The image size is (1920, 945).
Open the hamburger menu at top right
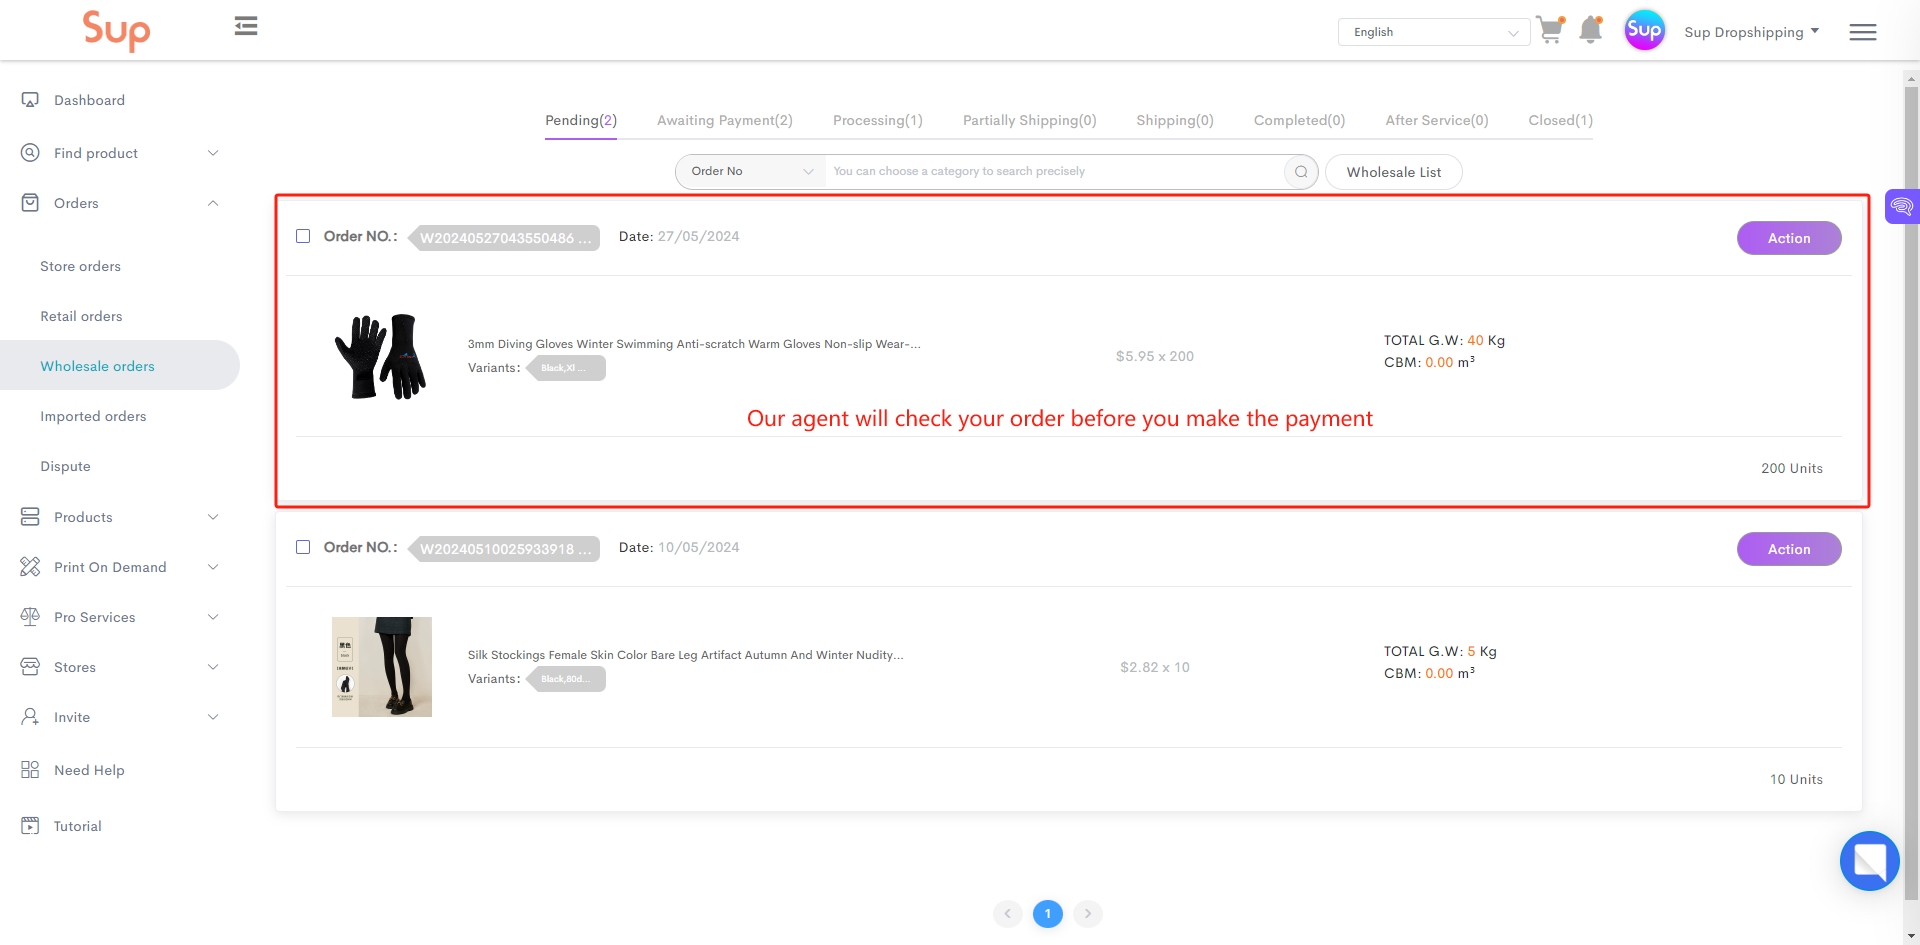click(x=1862, y=33)
